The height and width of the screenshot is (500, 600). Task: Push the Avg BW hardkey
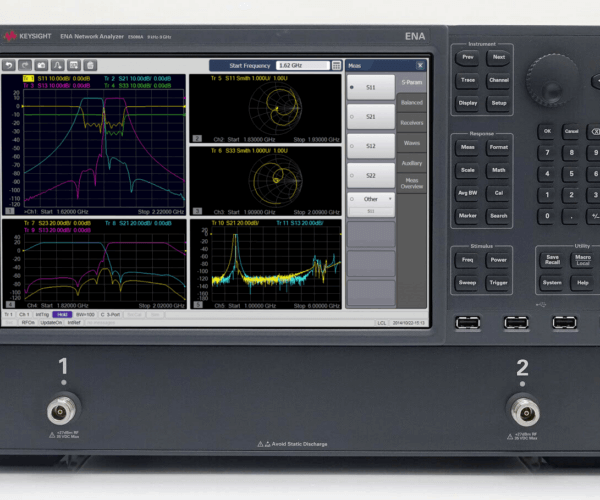point(468,193)
